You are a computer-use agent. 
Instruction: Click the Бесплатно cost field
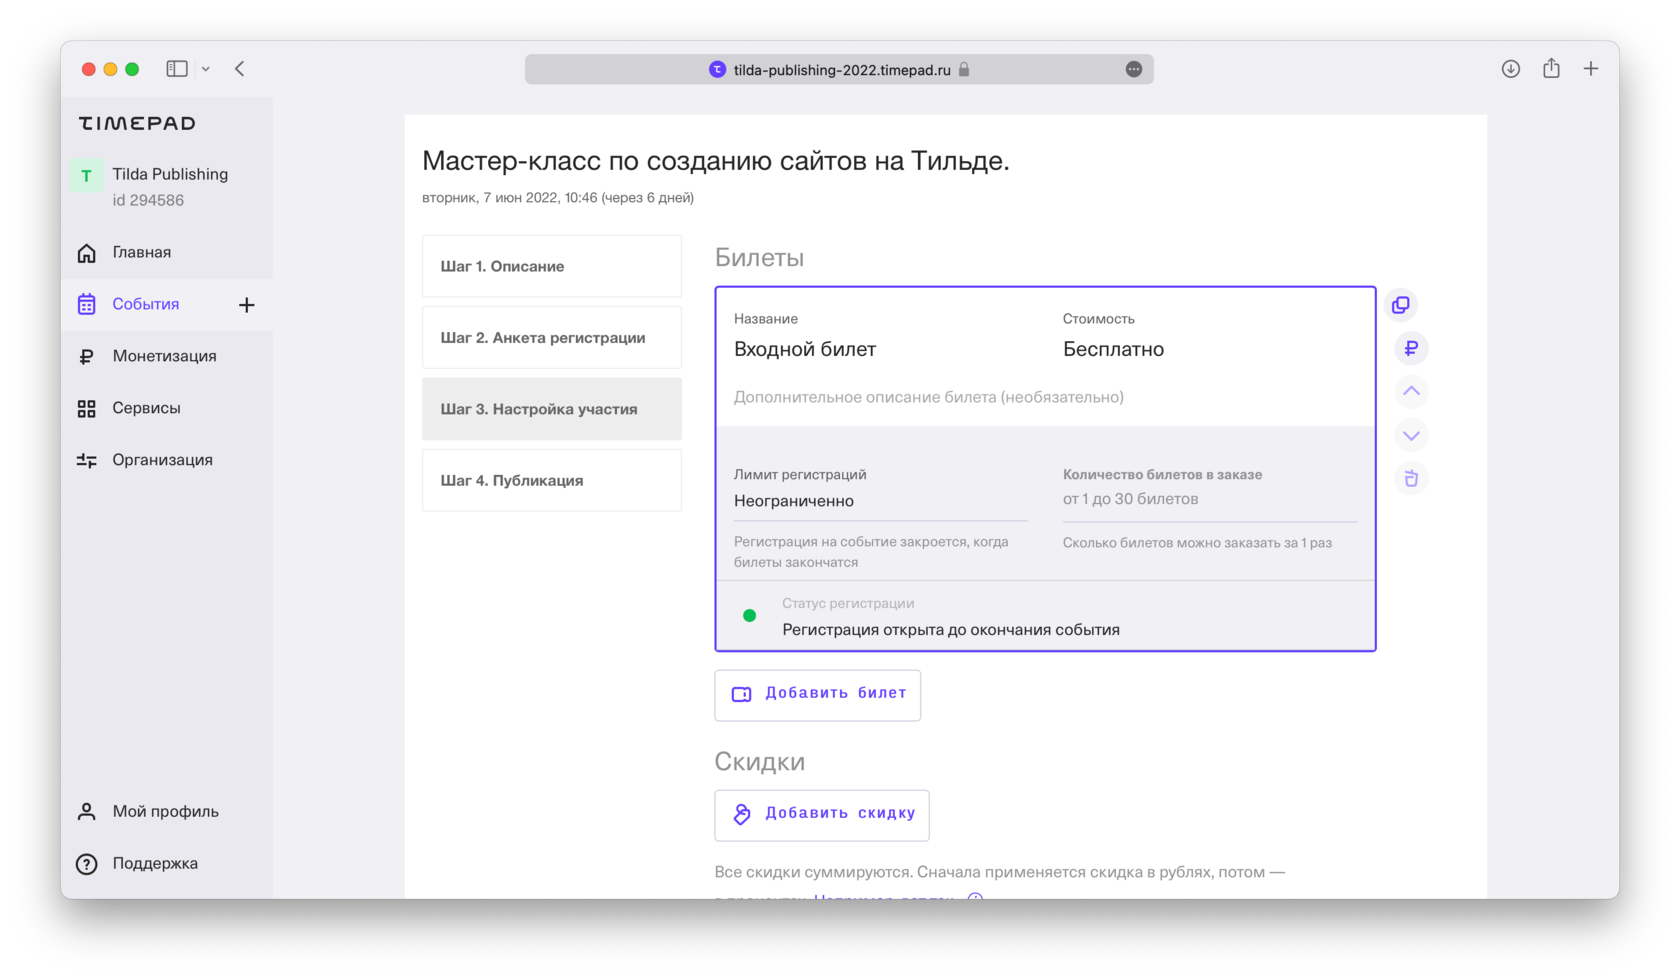(x=1113, y=349)
